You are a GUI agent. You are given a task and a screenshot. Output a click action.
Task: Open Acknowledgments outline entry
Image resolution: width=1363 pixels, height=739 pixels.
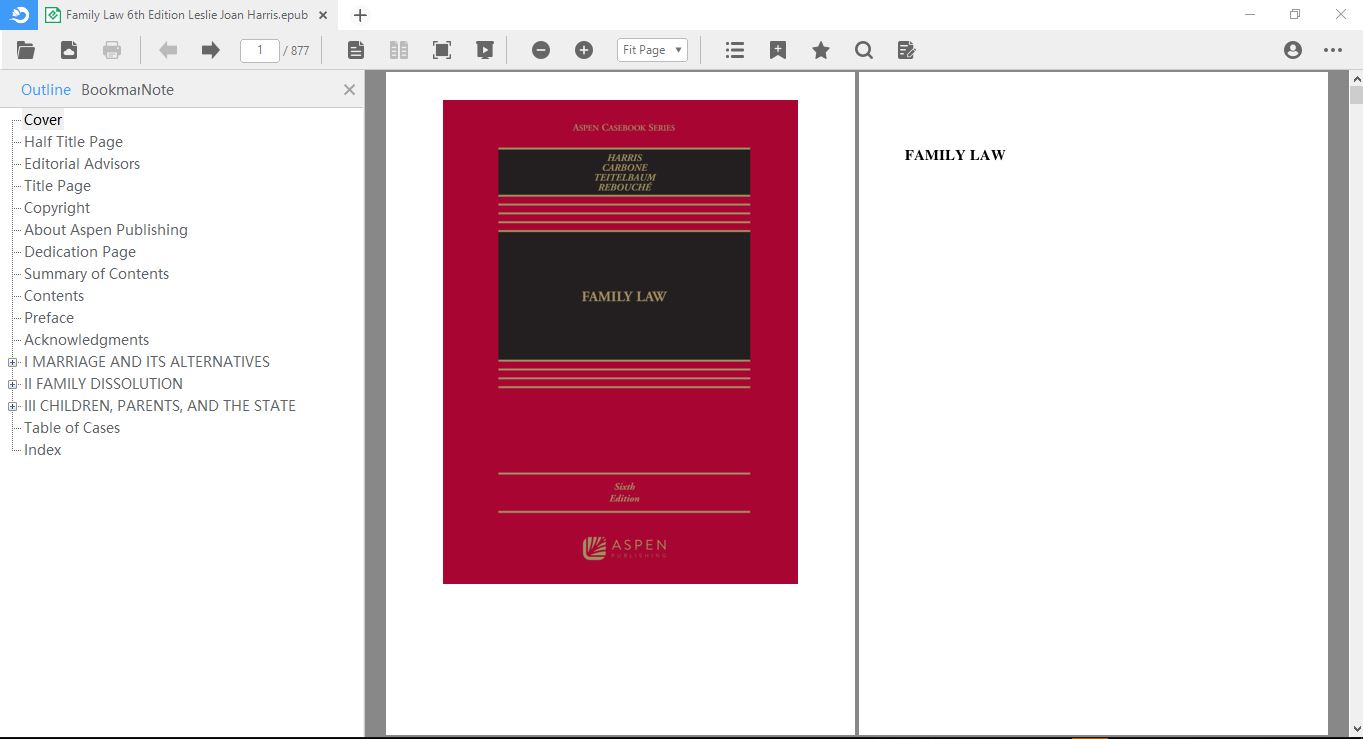point(86,340)
